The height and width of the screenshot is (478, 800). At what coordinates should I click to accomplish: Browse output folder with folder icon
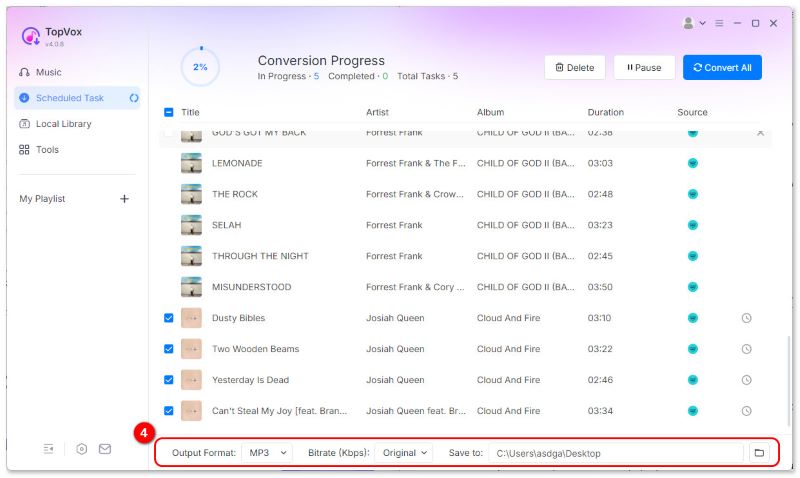(759, 453)
